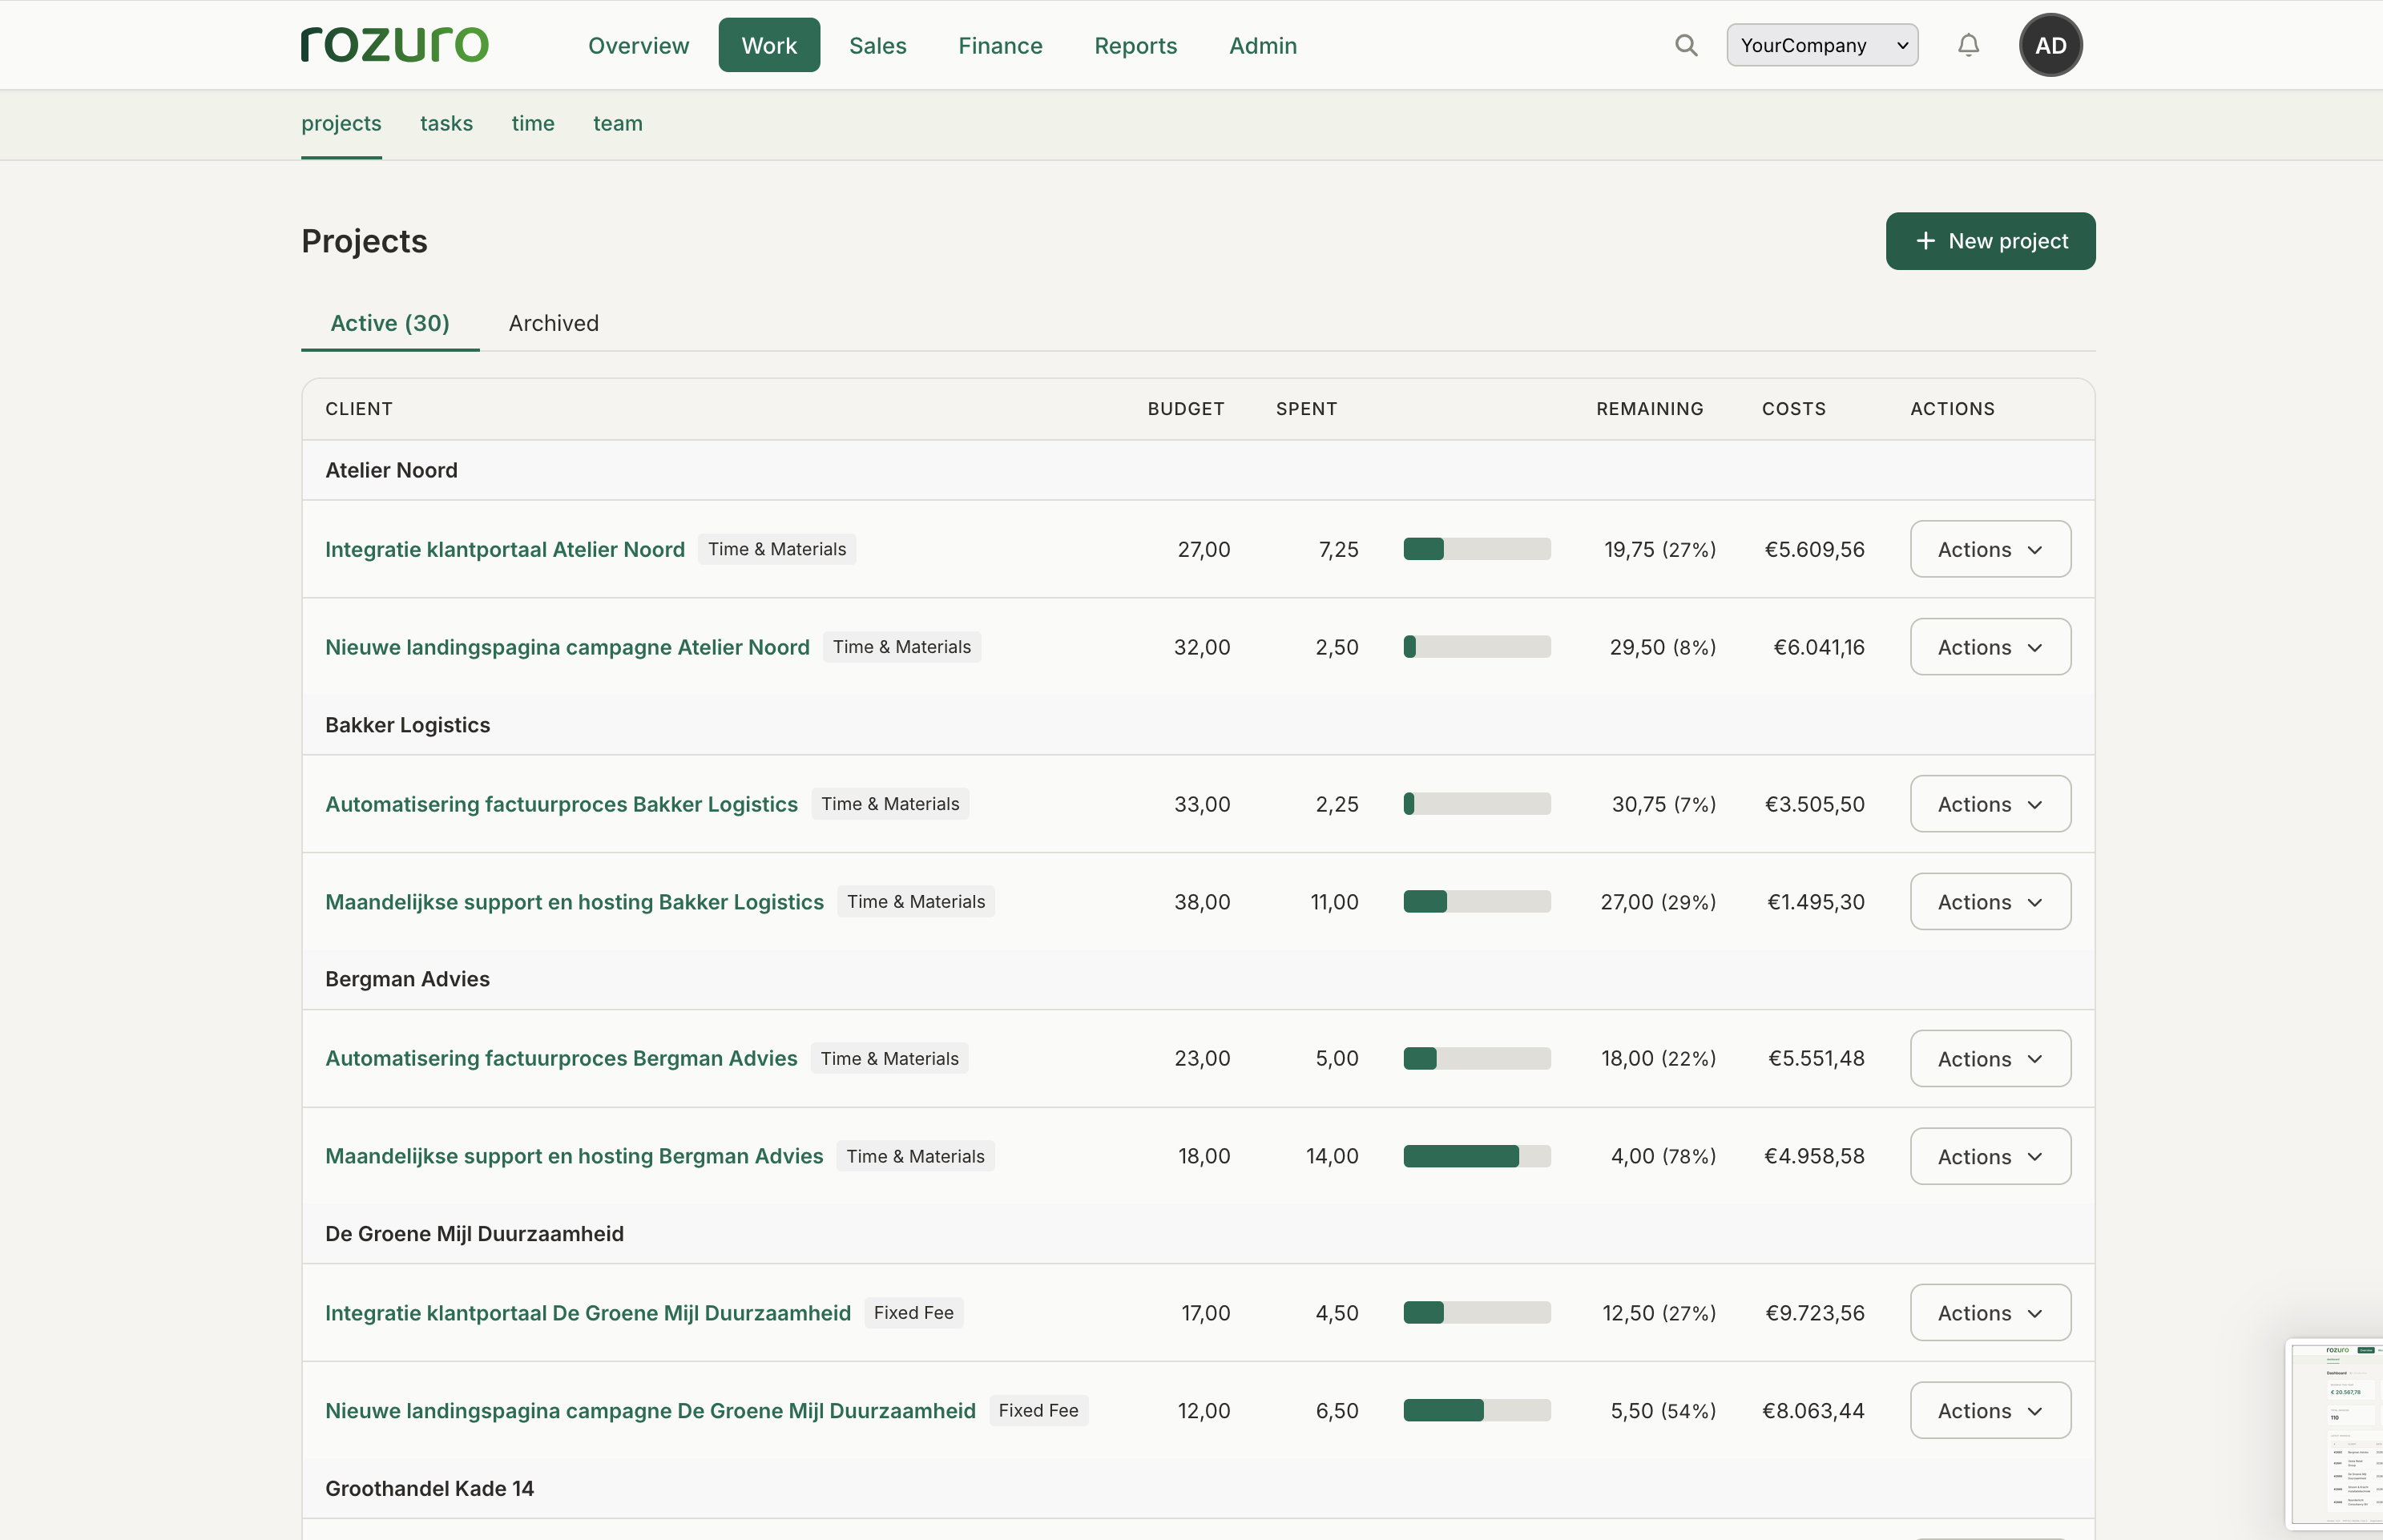Open Integratie klantportaal De Groene Mijl Duurzaamheid
The image size is (2383, 1540).
tap(588, 1313)
